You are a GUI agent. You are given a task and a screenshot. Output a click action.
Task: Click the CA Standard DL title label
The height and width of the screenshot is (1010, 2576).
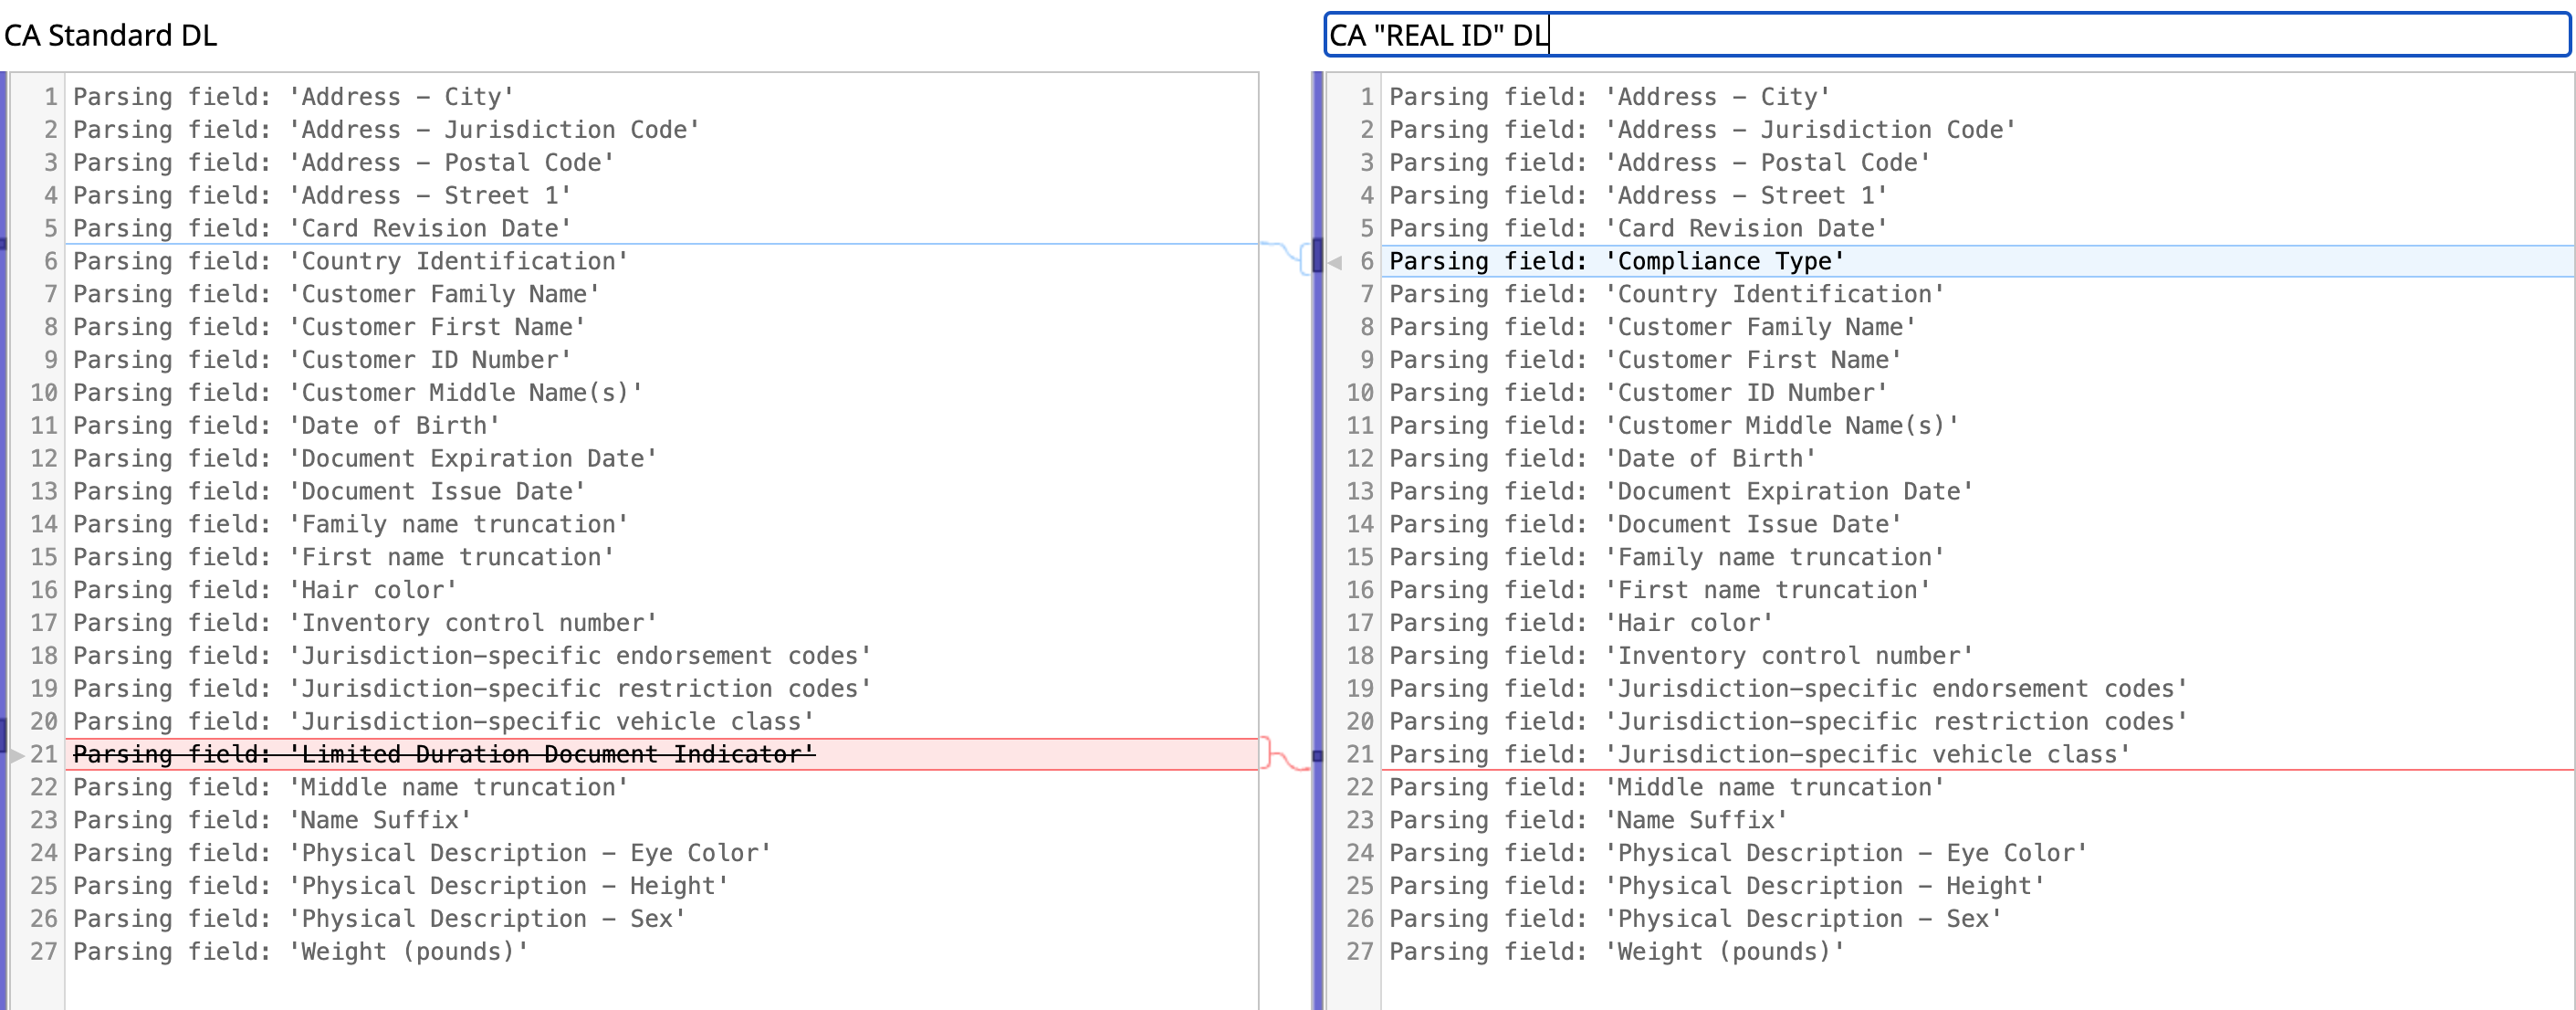pos(110,35)
